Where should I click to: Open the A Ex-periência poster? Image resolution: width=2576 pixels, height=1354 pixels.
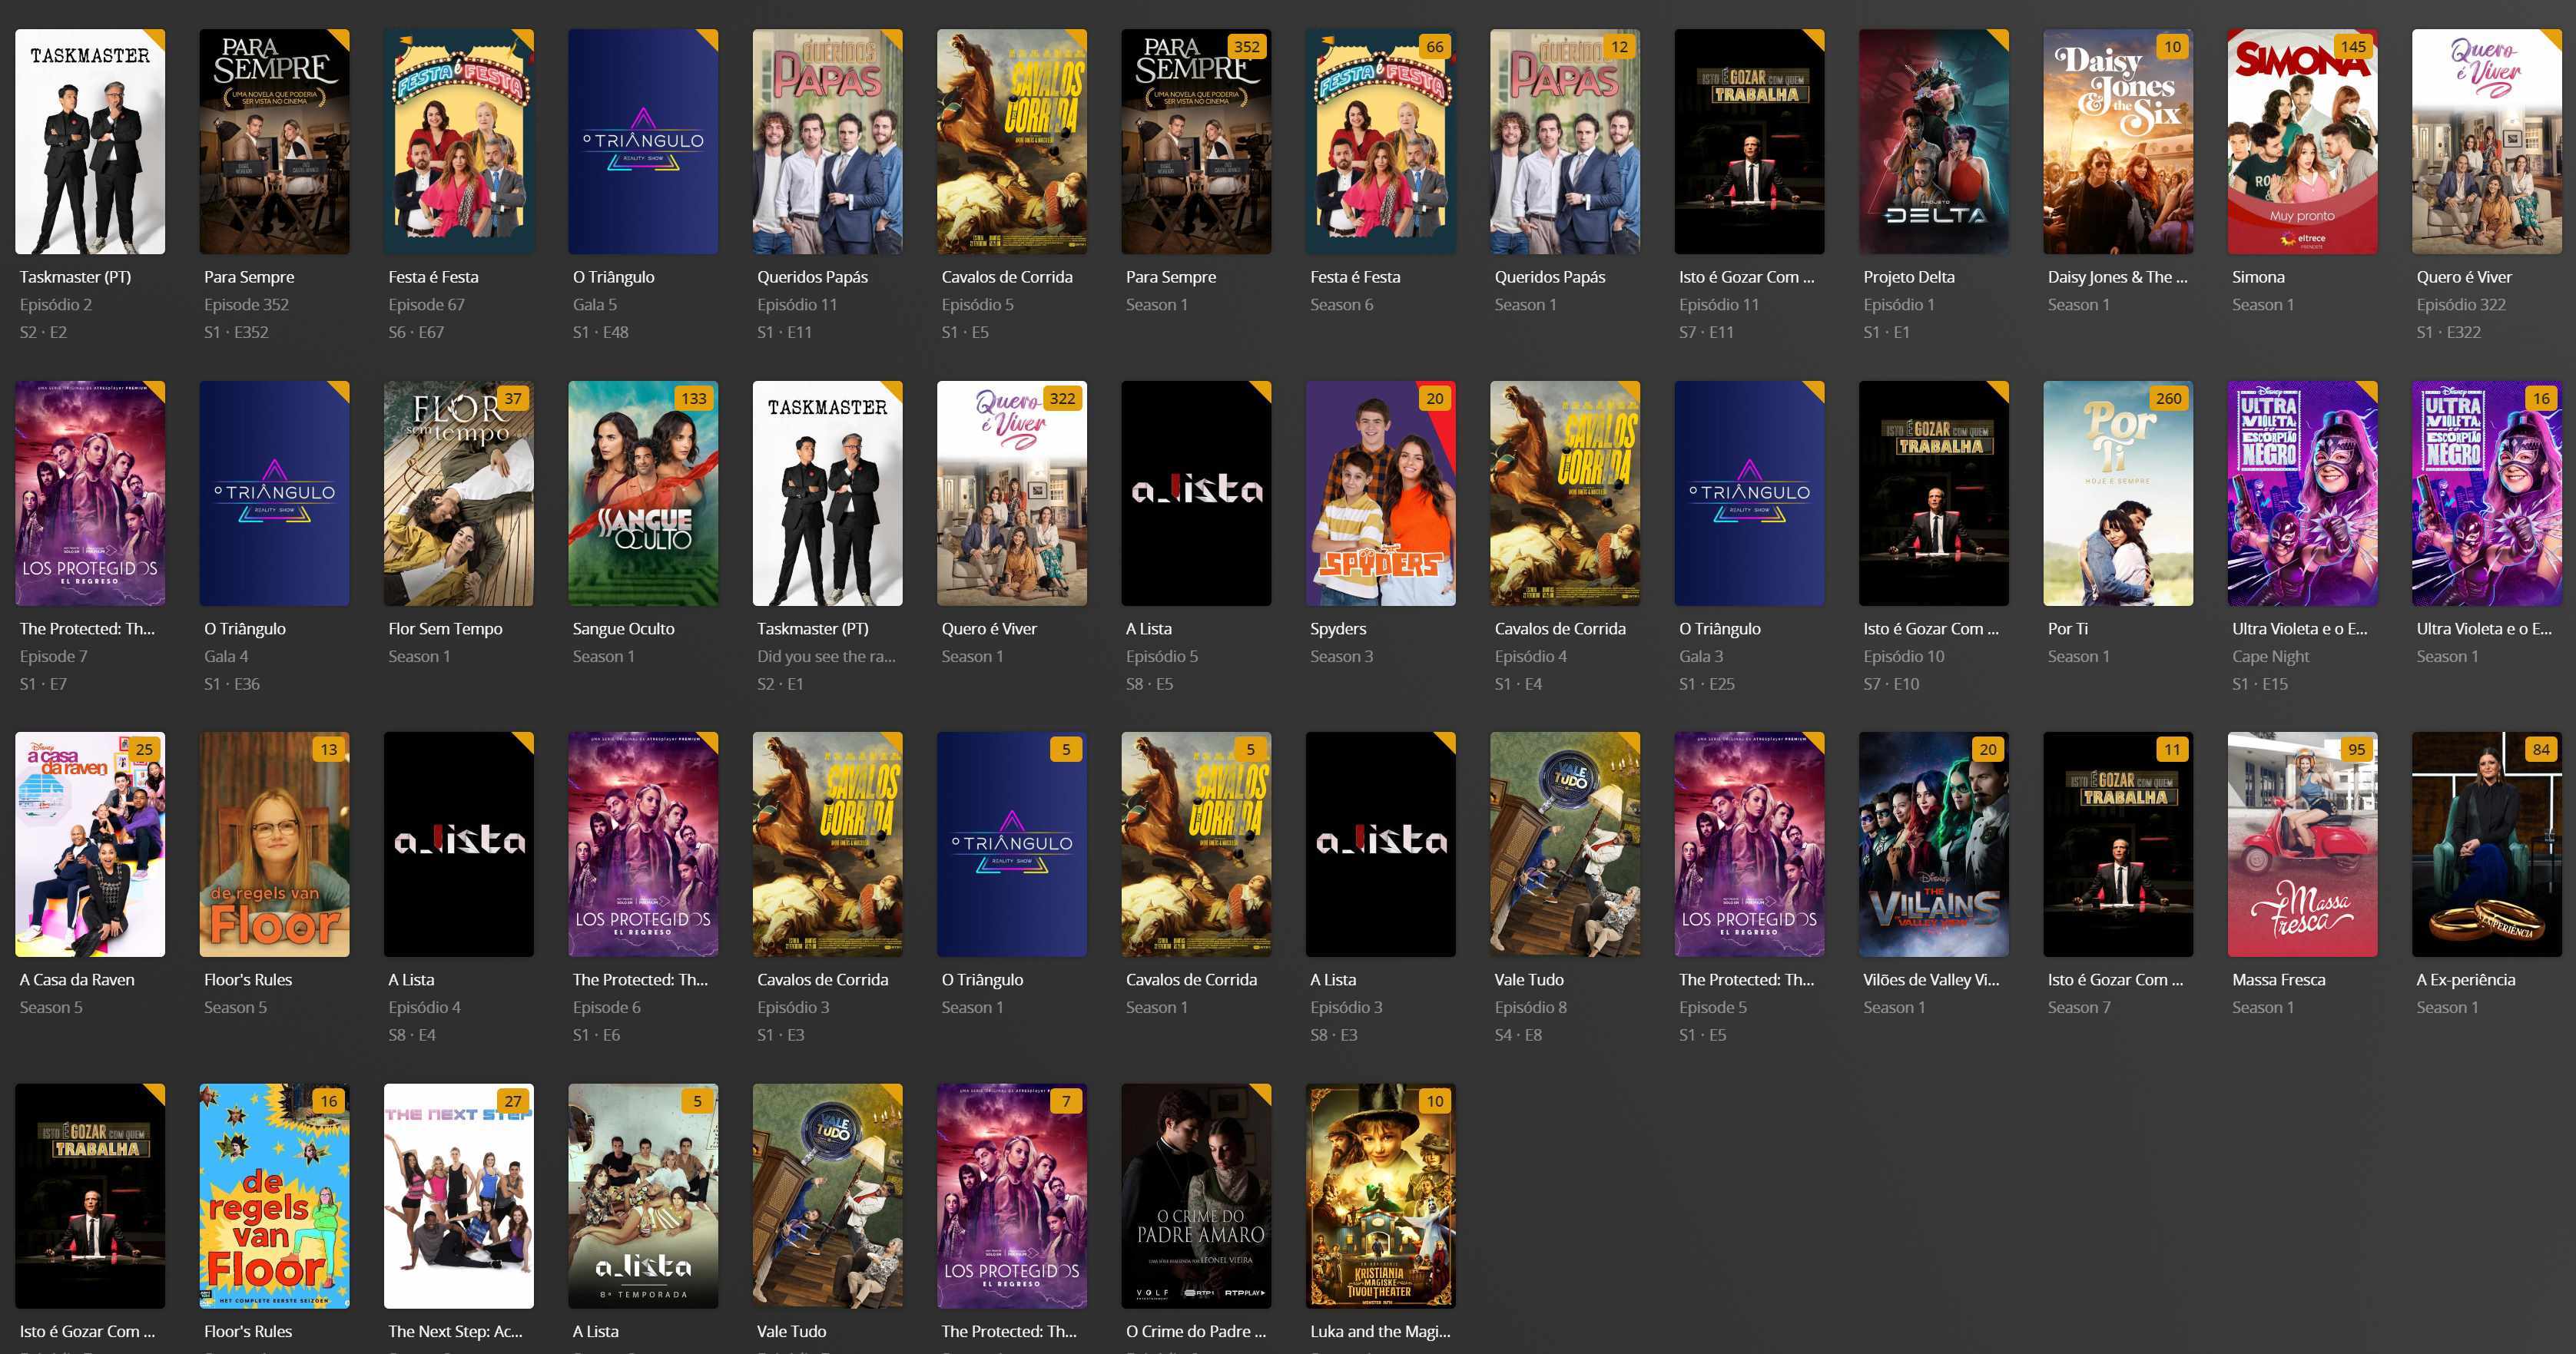[2486, 844]
